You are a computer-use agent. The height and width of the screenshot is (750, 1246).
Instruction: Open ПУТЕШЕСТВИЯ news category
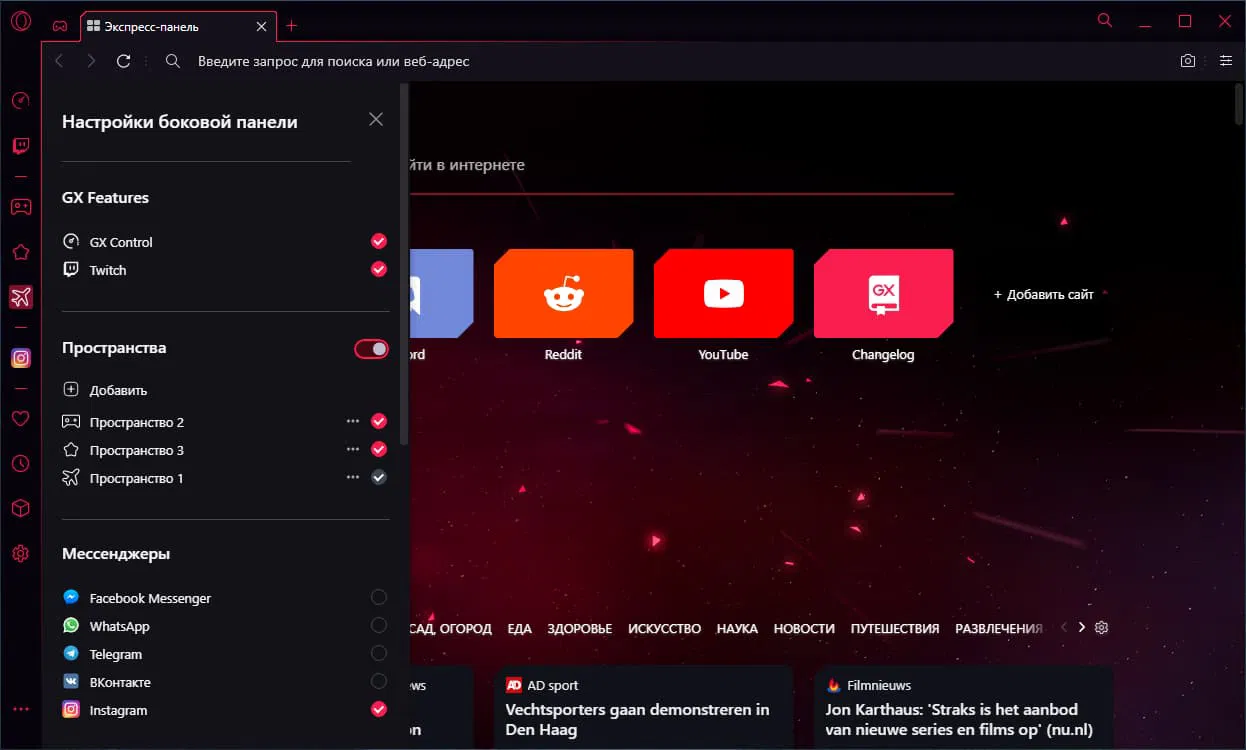[895, 628]
